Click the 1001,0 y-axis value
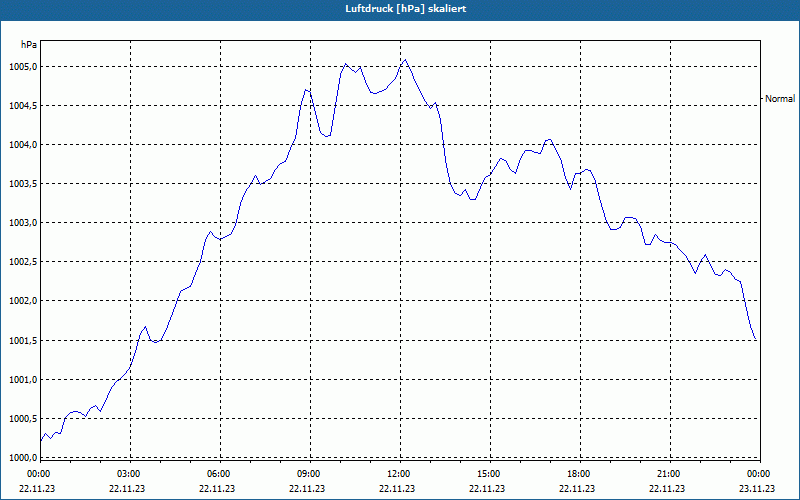800x500 pixels. [x=22, y=380]
